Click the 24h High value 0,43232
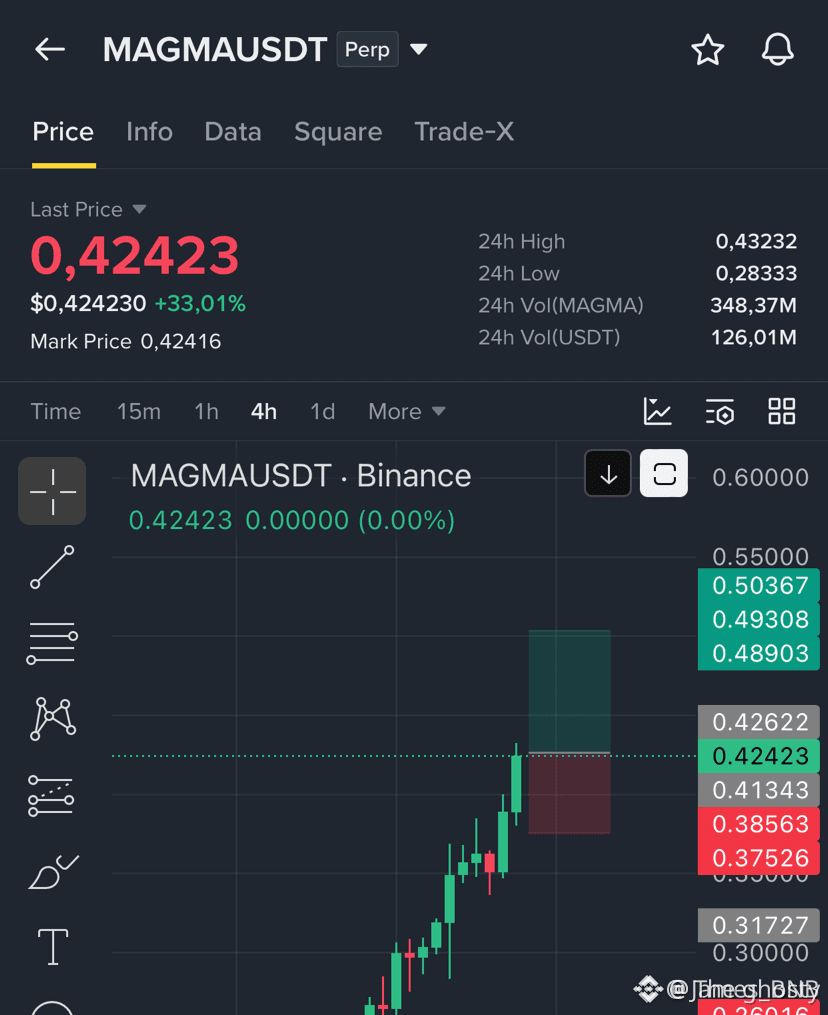828x1015 pixels. coord(756,241)
